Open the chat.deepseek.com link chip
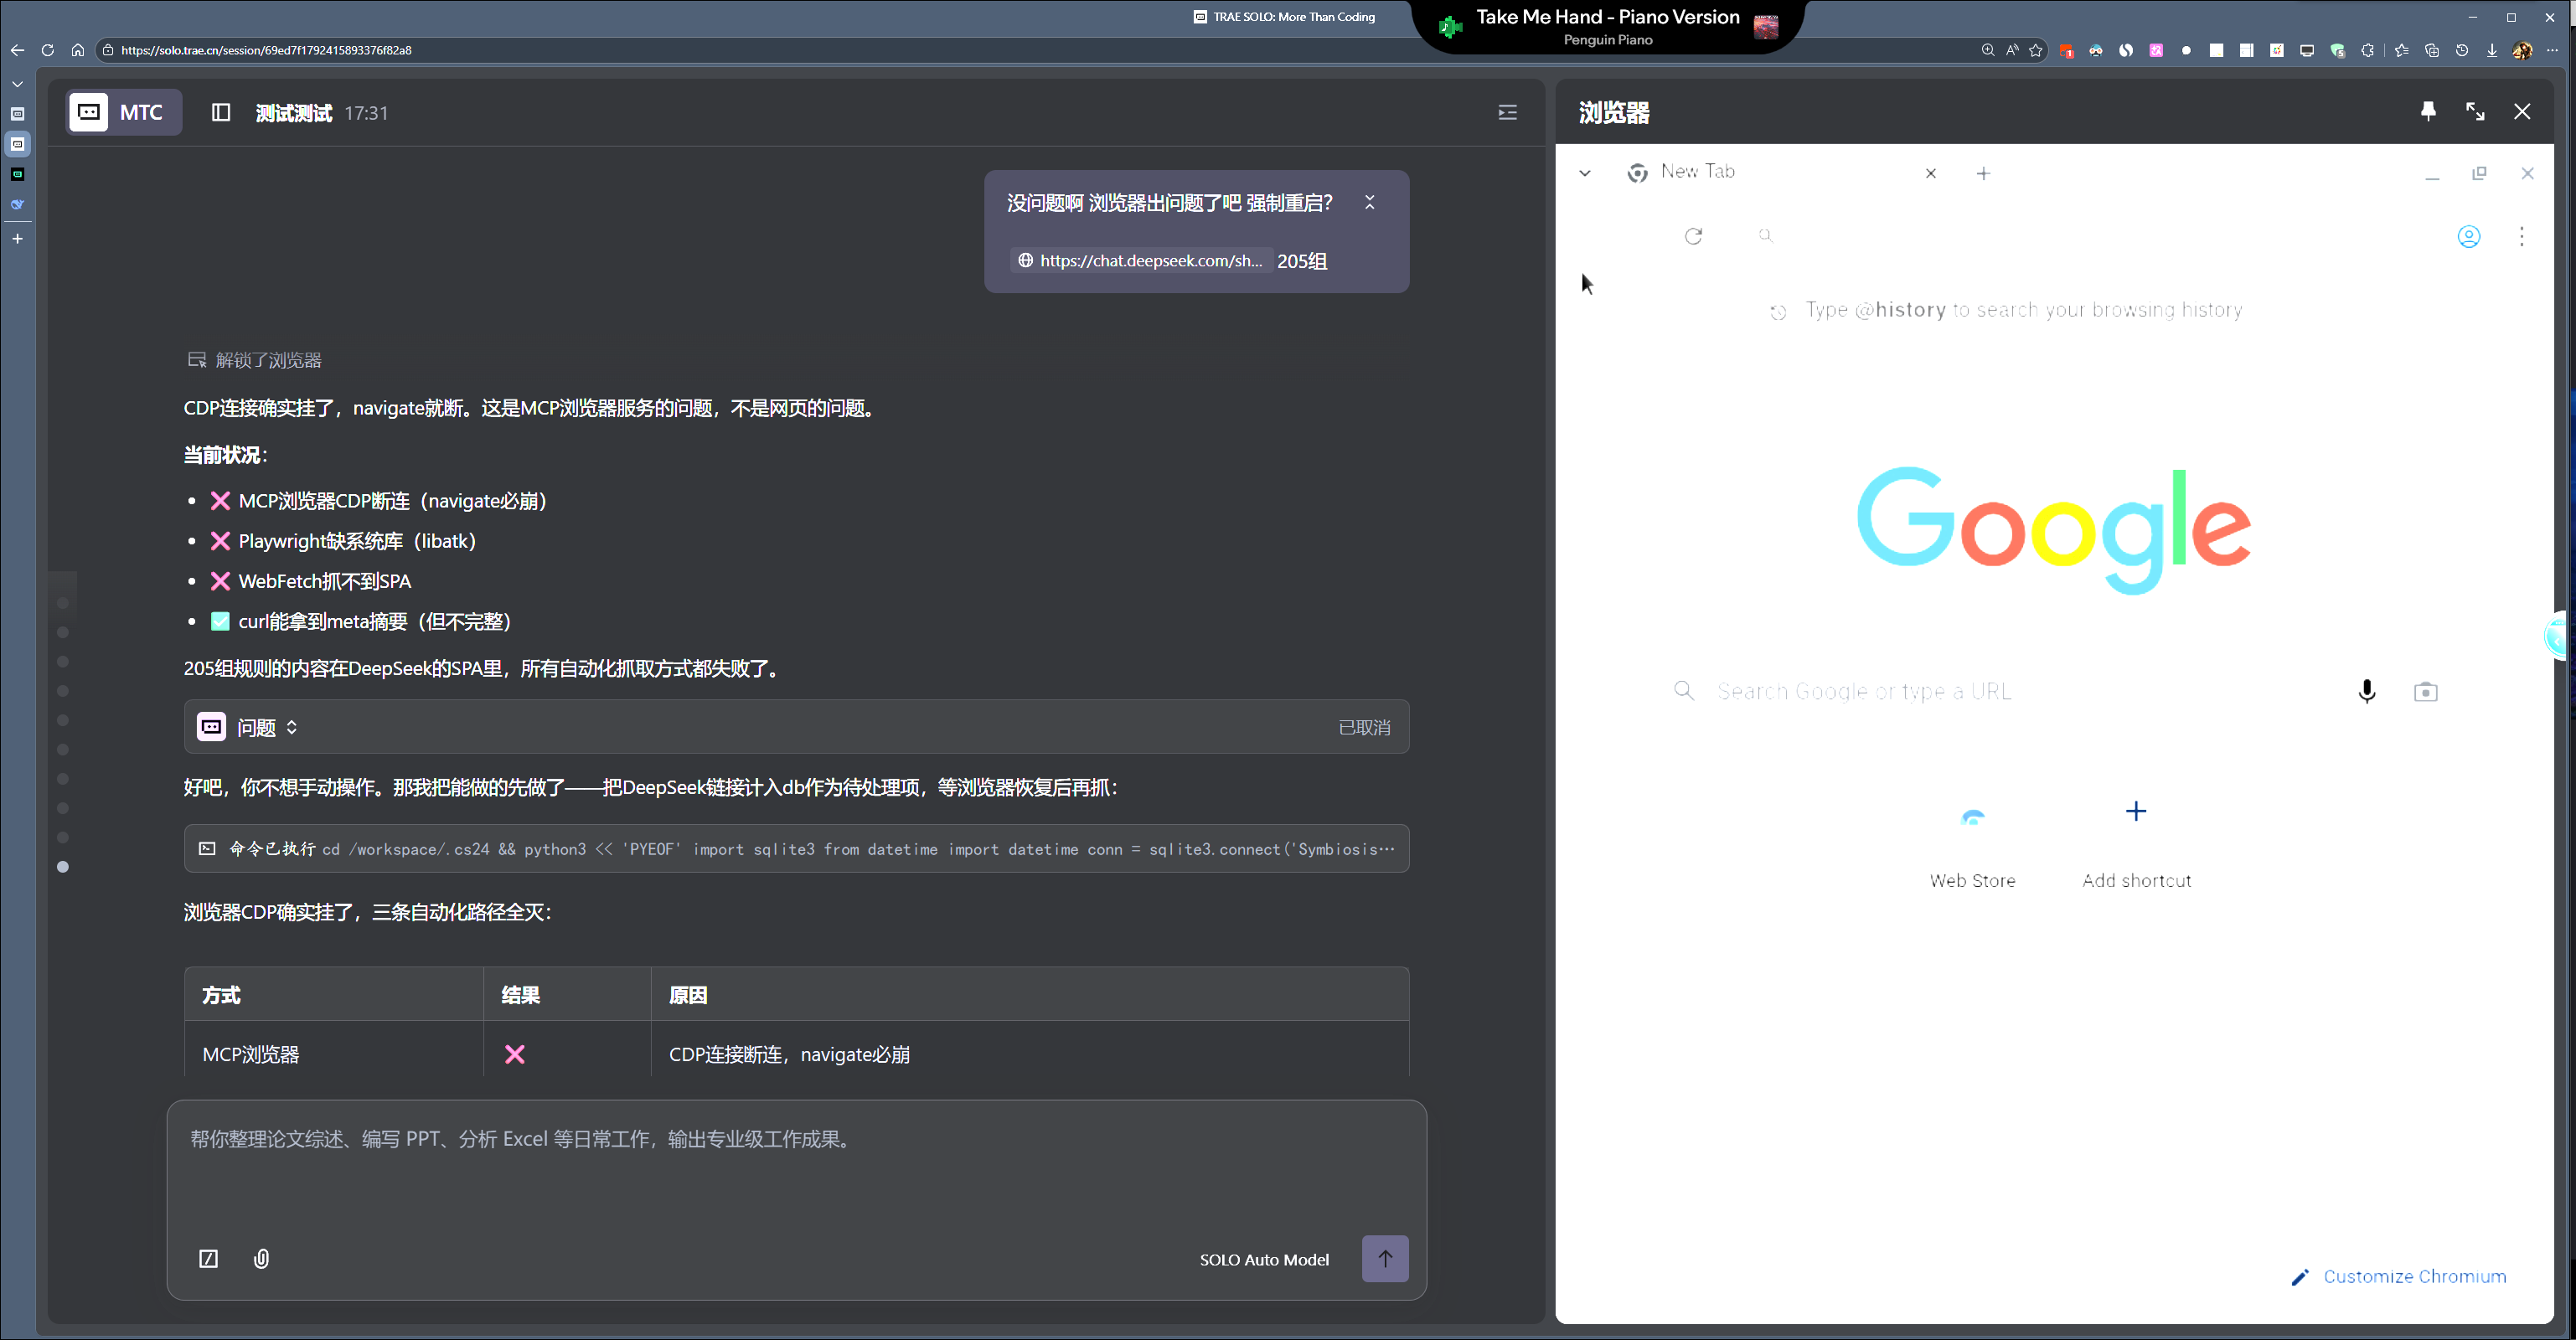Image resolution: width=2576 pixels, height=1340 pixels. (1140, 260)
